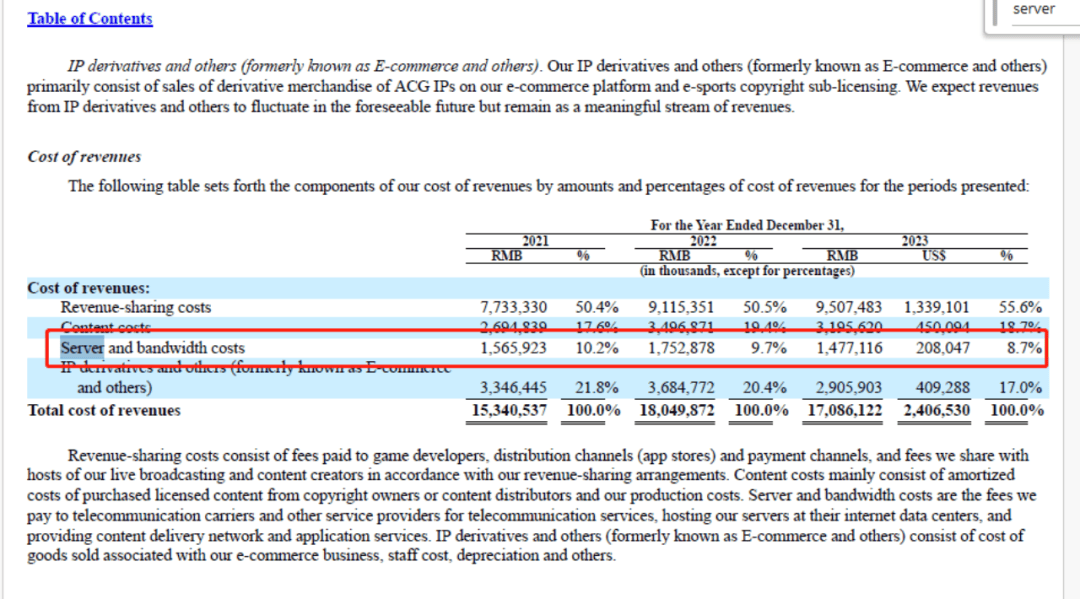Click the 1,565,923 server cost value
This screenshot has width=1080, height=599.
[x=513, y=348]
